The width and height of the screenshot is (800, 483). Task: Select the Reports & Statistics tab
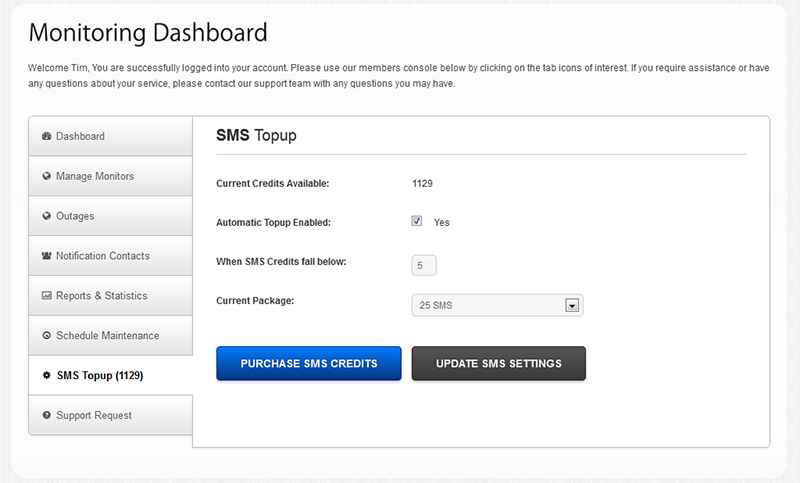(x=111, y=295)
